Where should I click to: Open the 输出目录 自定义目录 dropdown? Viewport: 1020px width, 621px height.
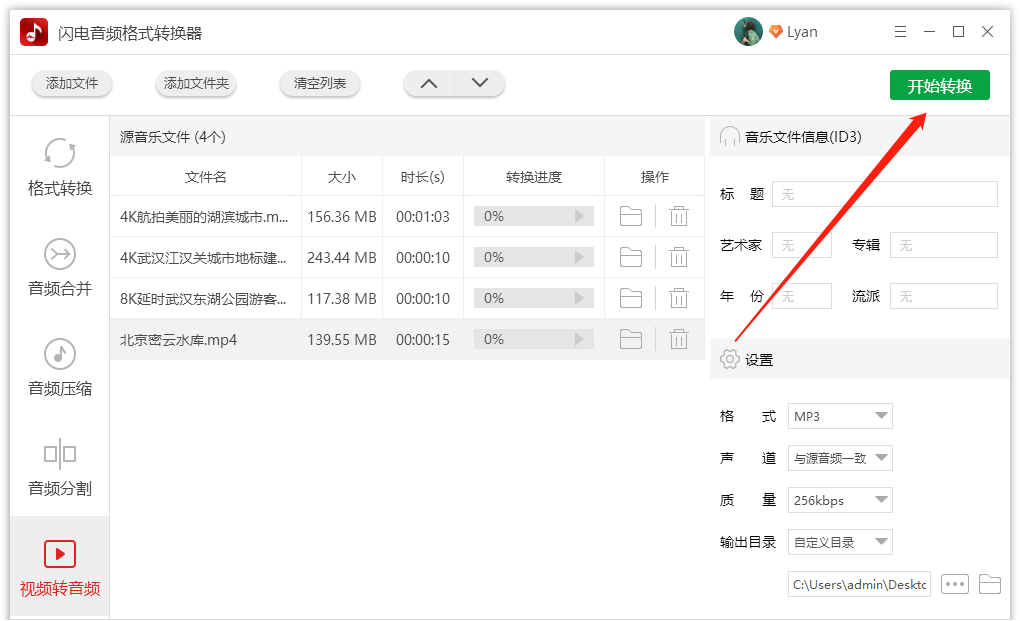pyautogui.click(x=840, y=542)
